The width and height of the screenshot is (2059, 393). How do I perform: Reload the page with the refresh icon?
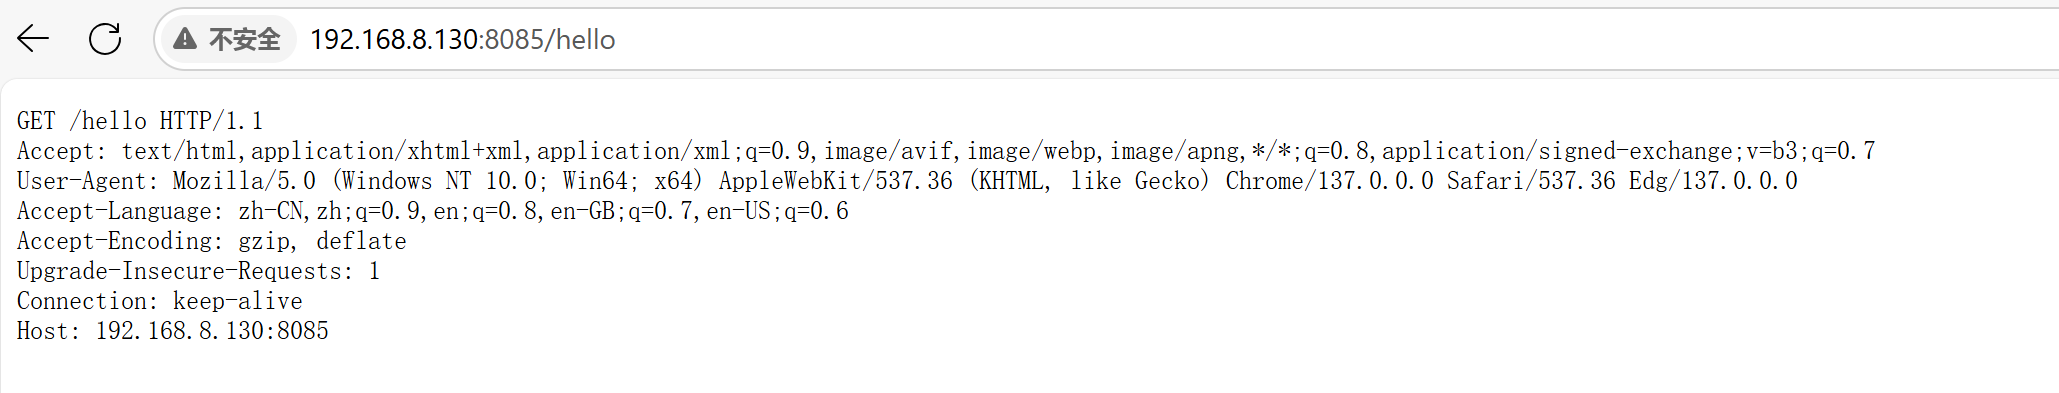[105, 39]
